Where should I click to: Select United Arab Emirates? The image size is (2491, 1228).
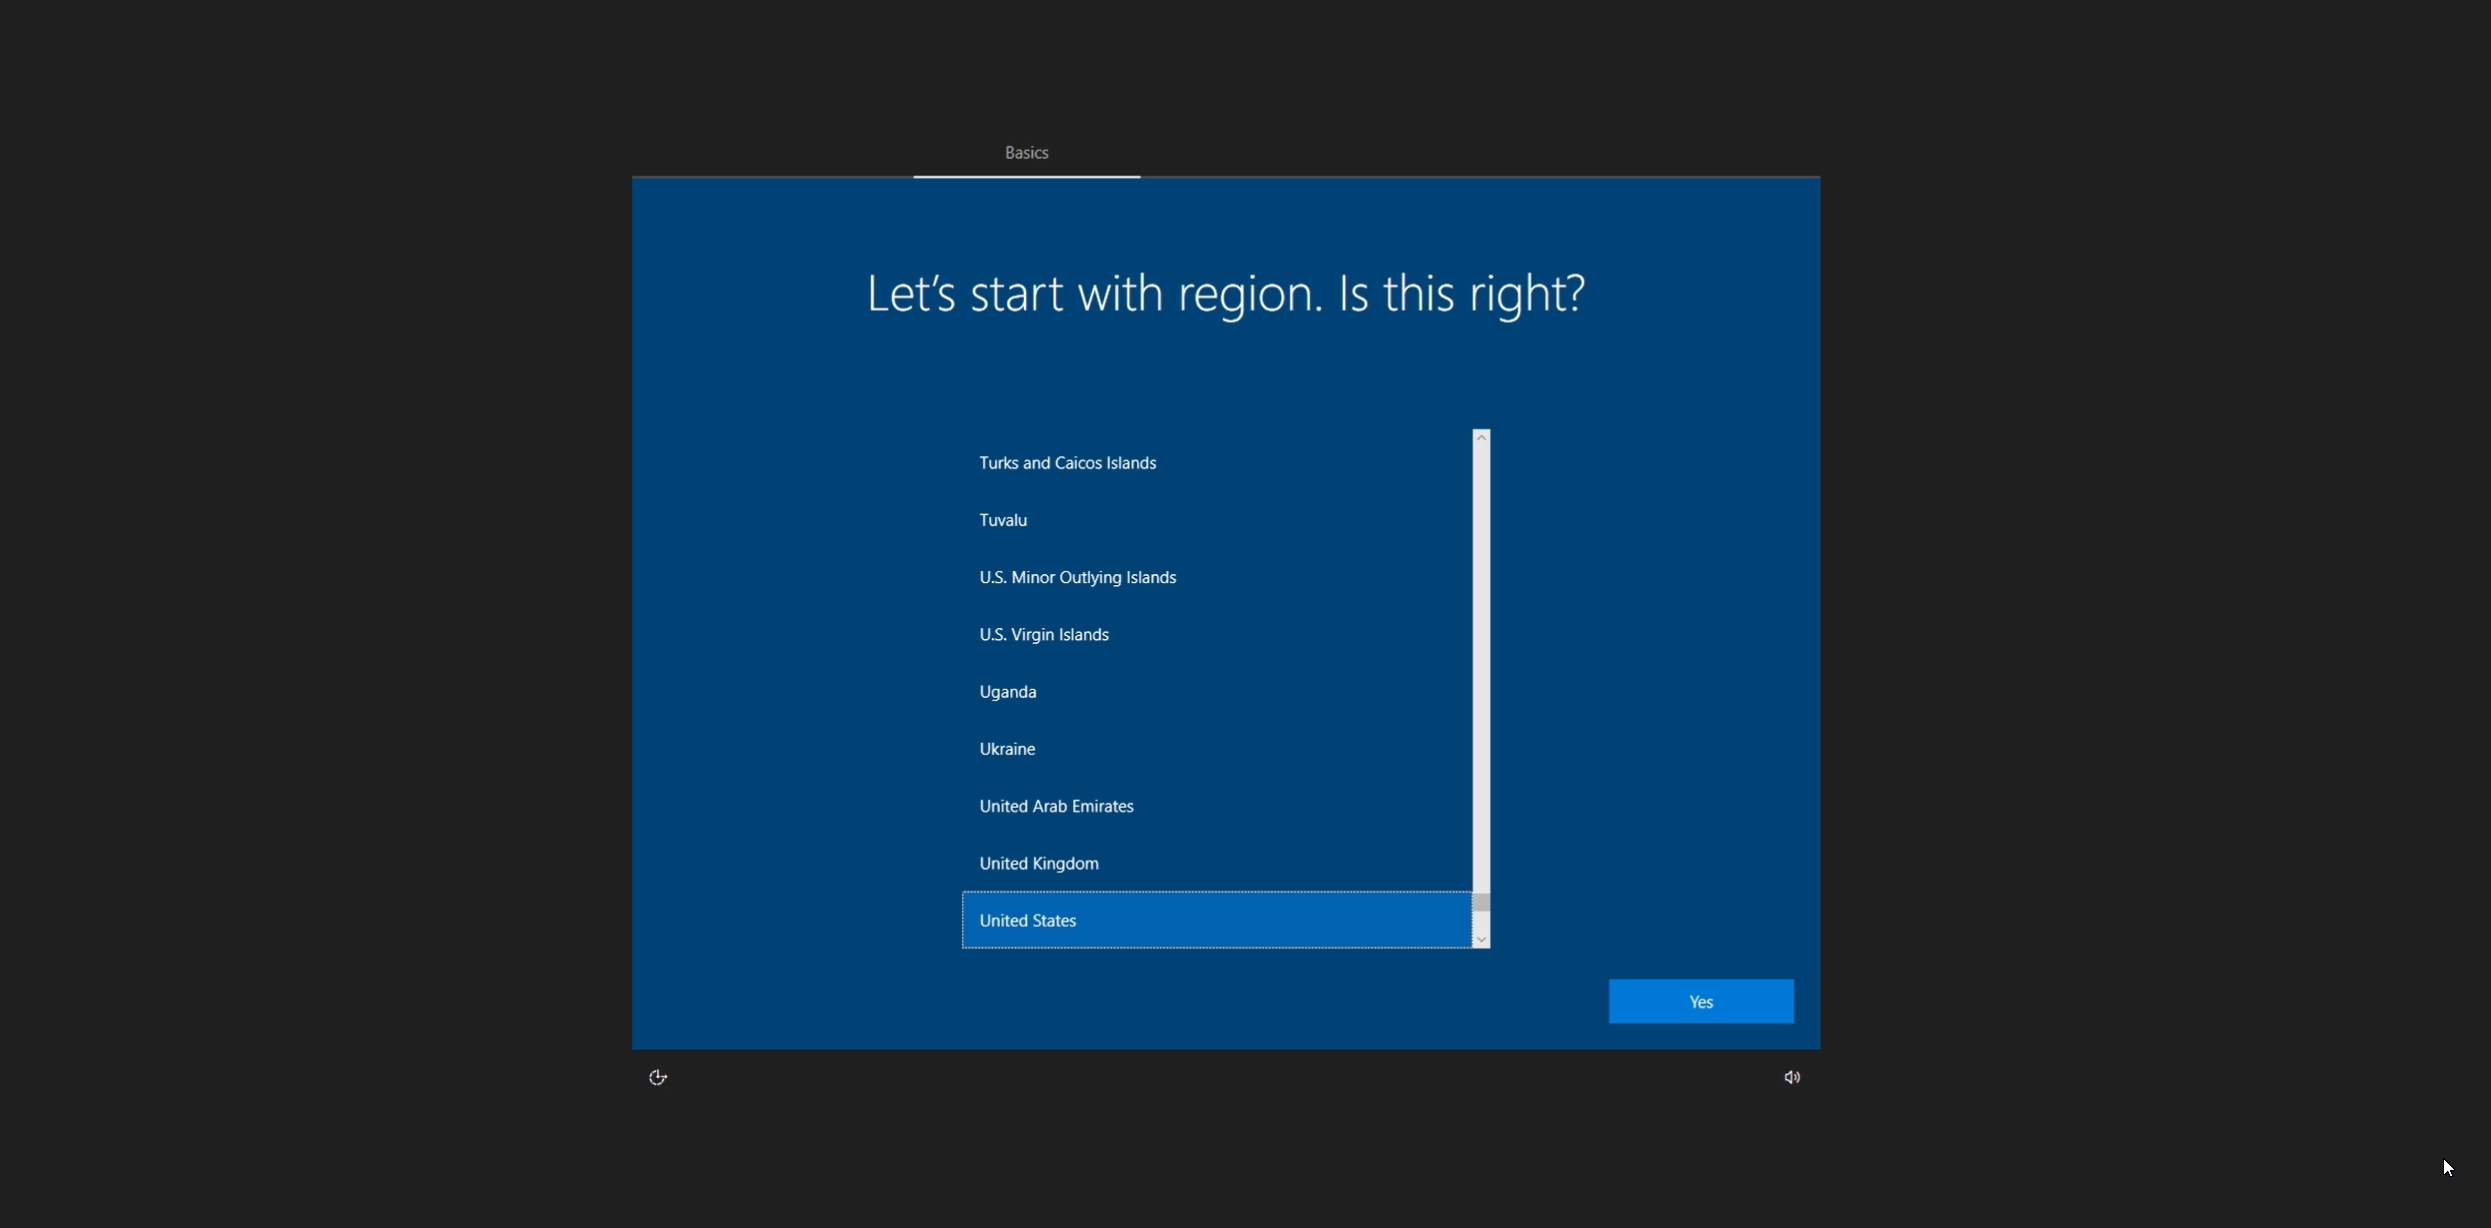tap(1055, 805)
